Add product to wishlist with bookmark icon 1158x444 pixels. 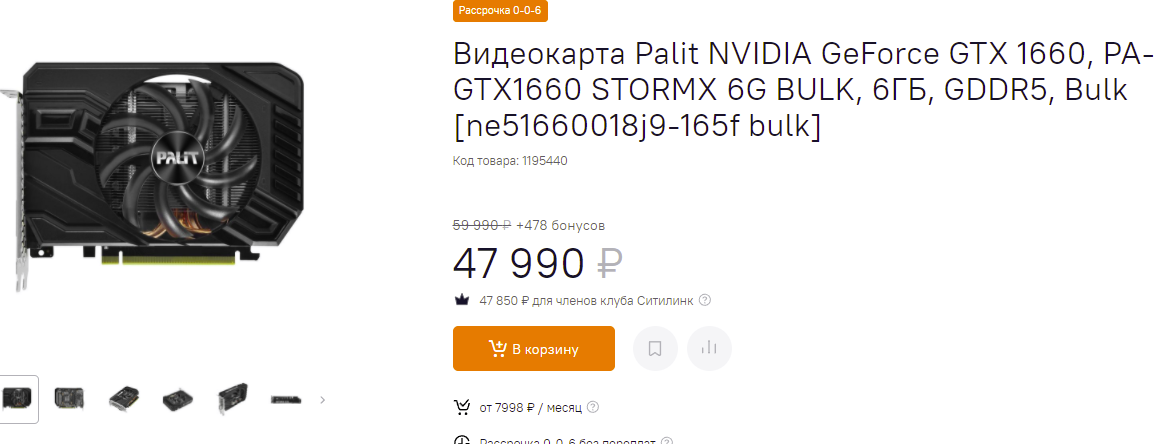point(655,348)
